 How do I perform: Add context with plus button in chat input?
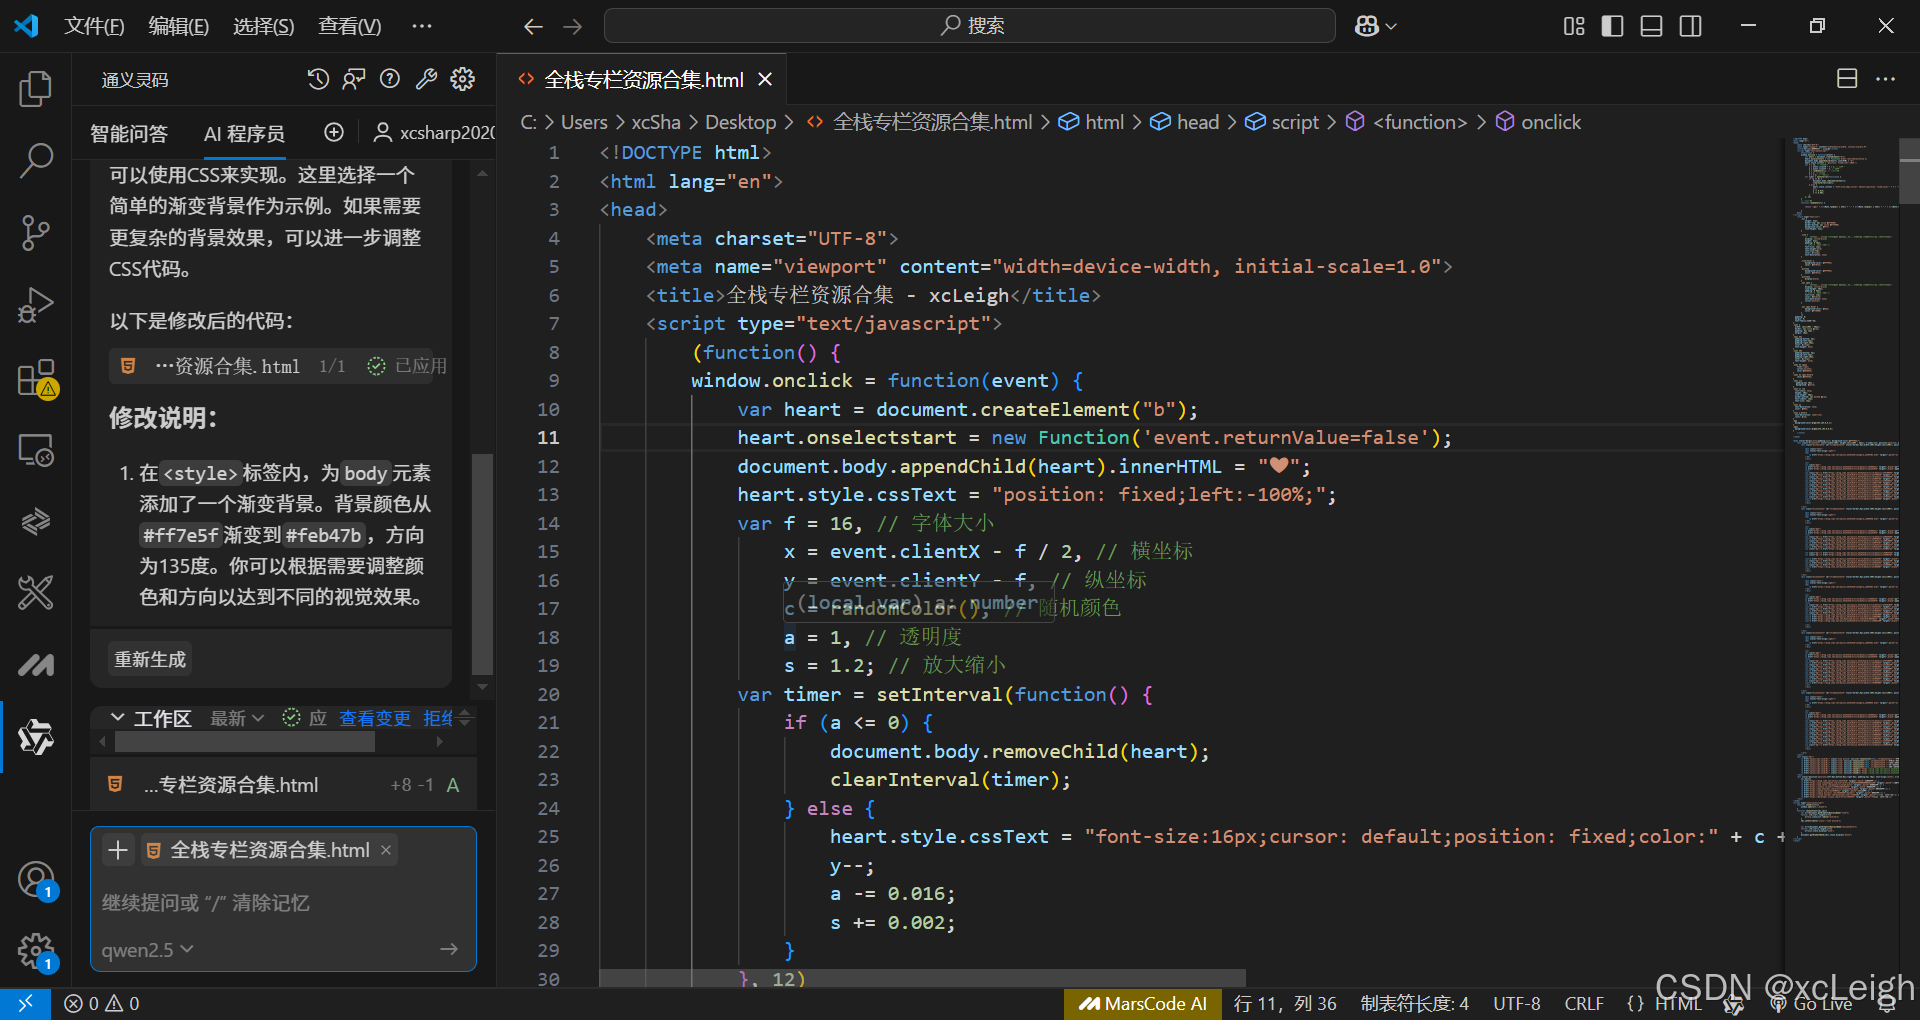tap(118, 850)
